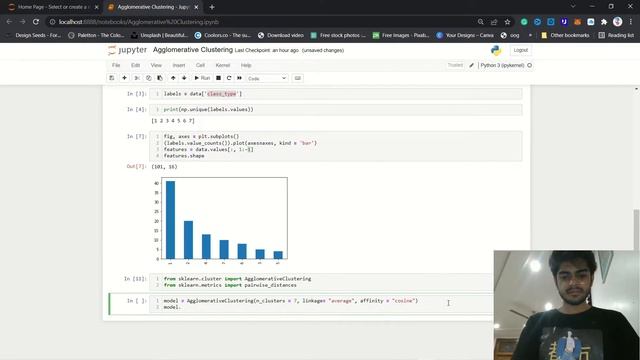Open the Kernel menu
640x360 pixels.
(223, 65)
